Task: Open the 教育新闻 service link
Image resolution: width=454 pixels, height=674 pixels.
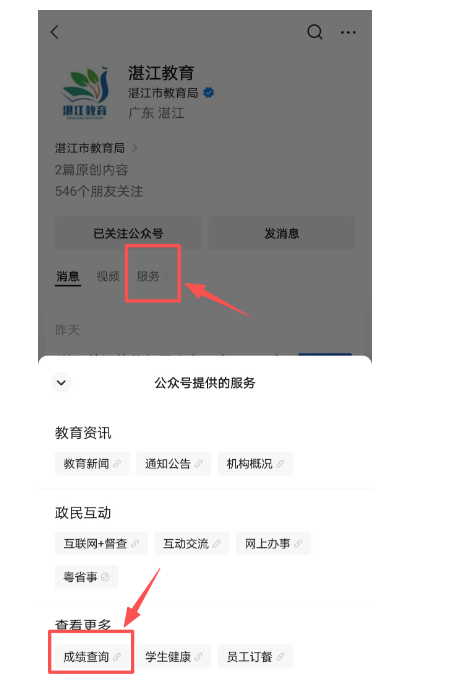Action: pos(92,463)
